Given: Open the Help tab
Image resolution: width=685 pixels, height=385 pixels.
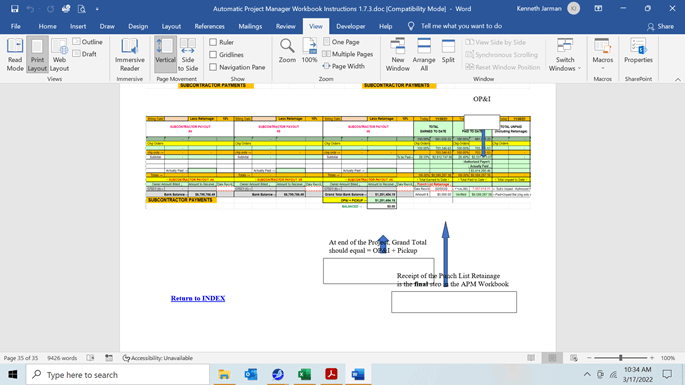Looking at the screenshot, I should point(385,26).
